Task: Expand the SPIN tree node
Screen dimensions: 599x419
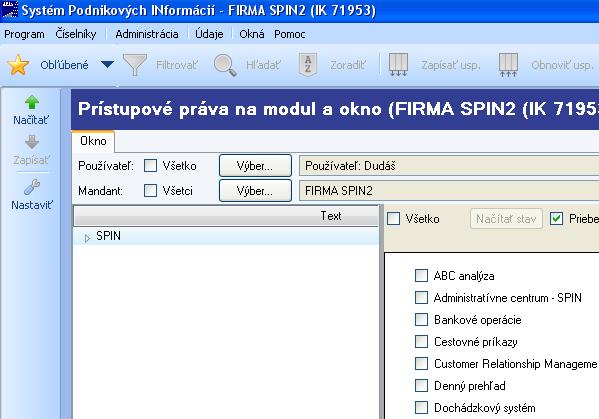Action: pyautogui.click(x=87, y=238)
